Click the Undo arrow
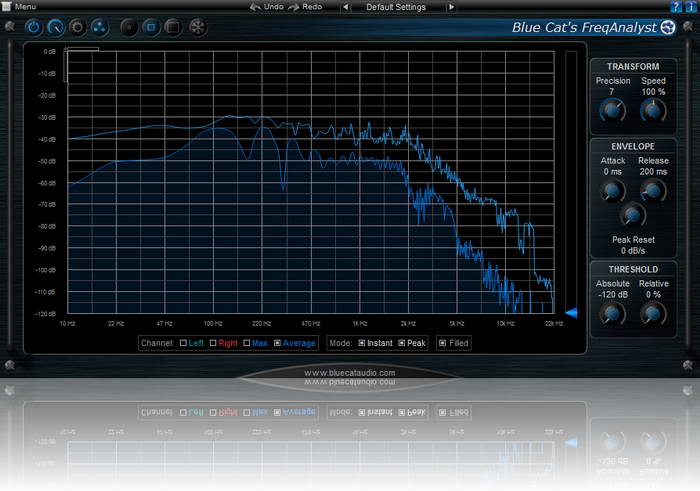 (x=255, y=7)
